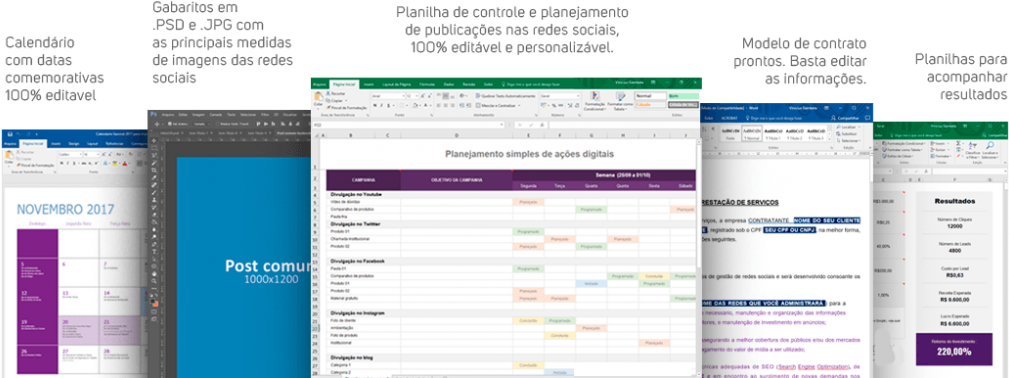Open Filtro menu in Photoshop
Viewport: 1009px width, 378px height.
[x=264, y=115]
